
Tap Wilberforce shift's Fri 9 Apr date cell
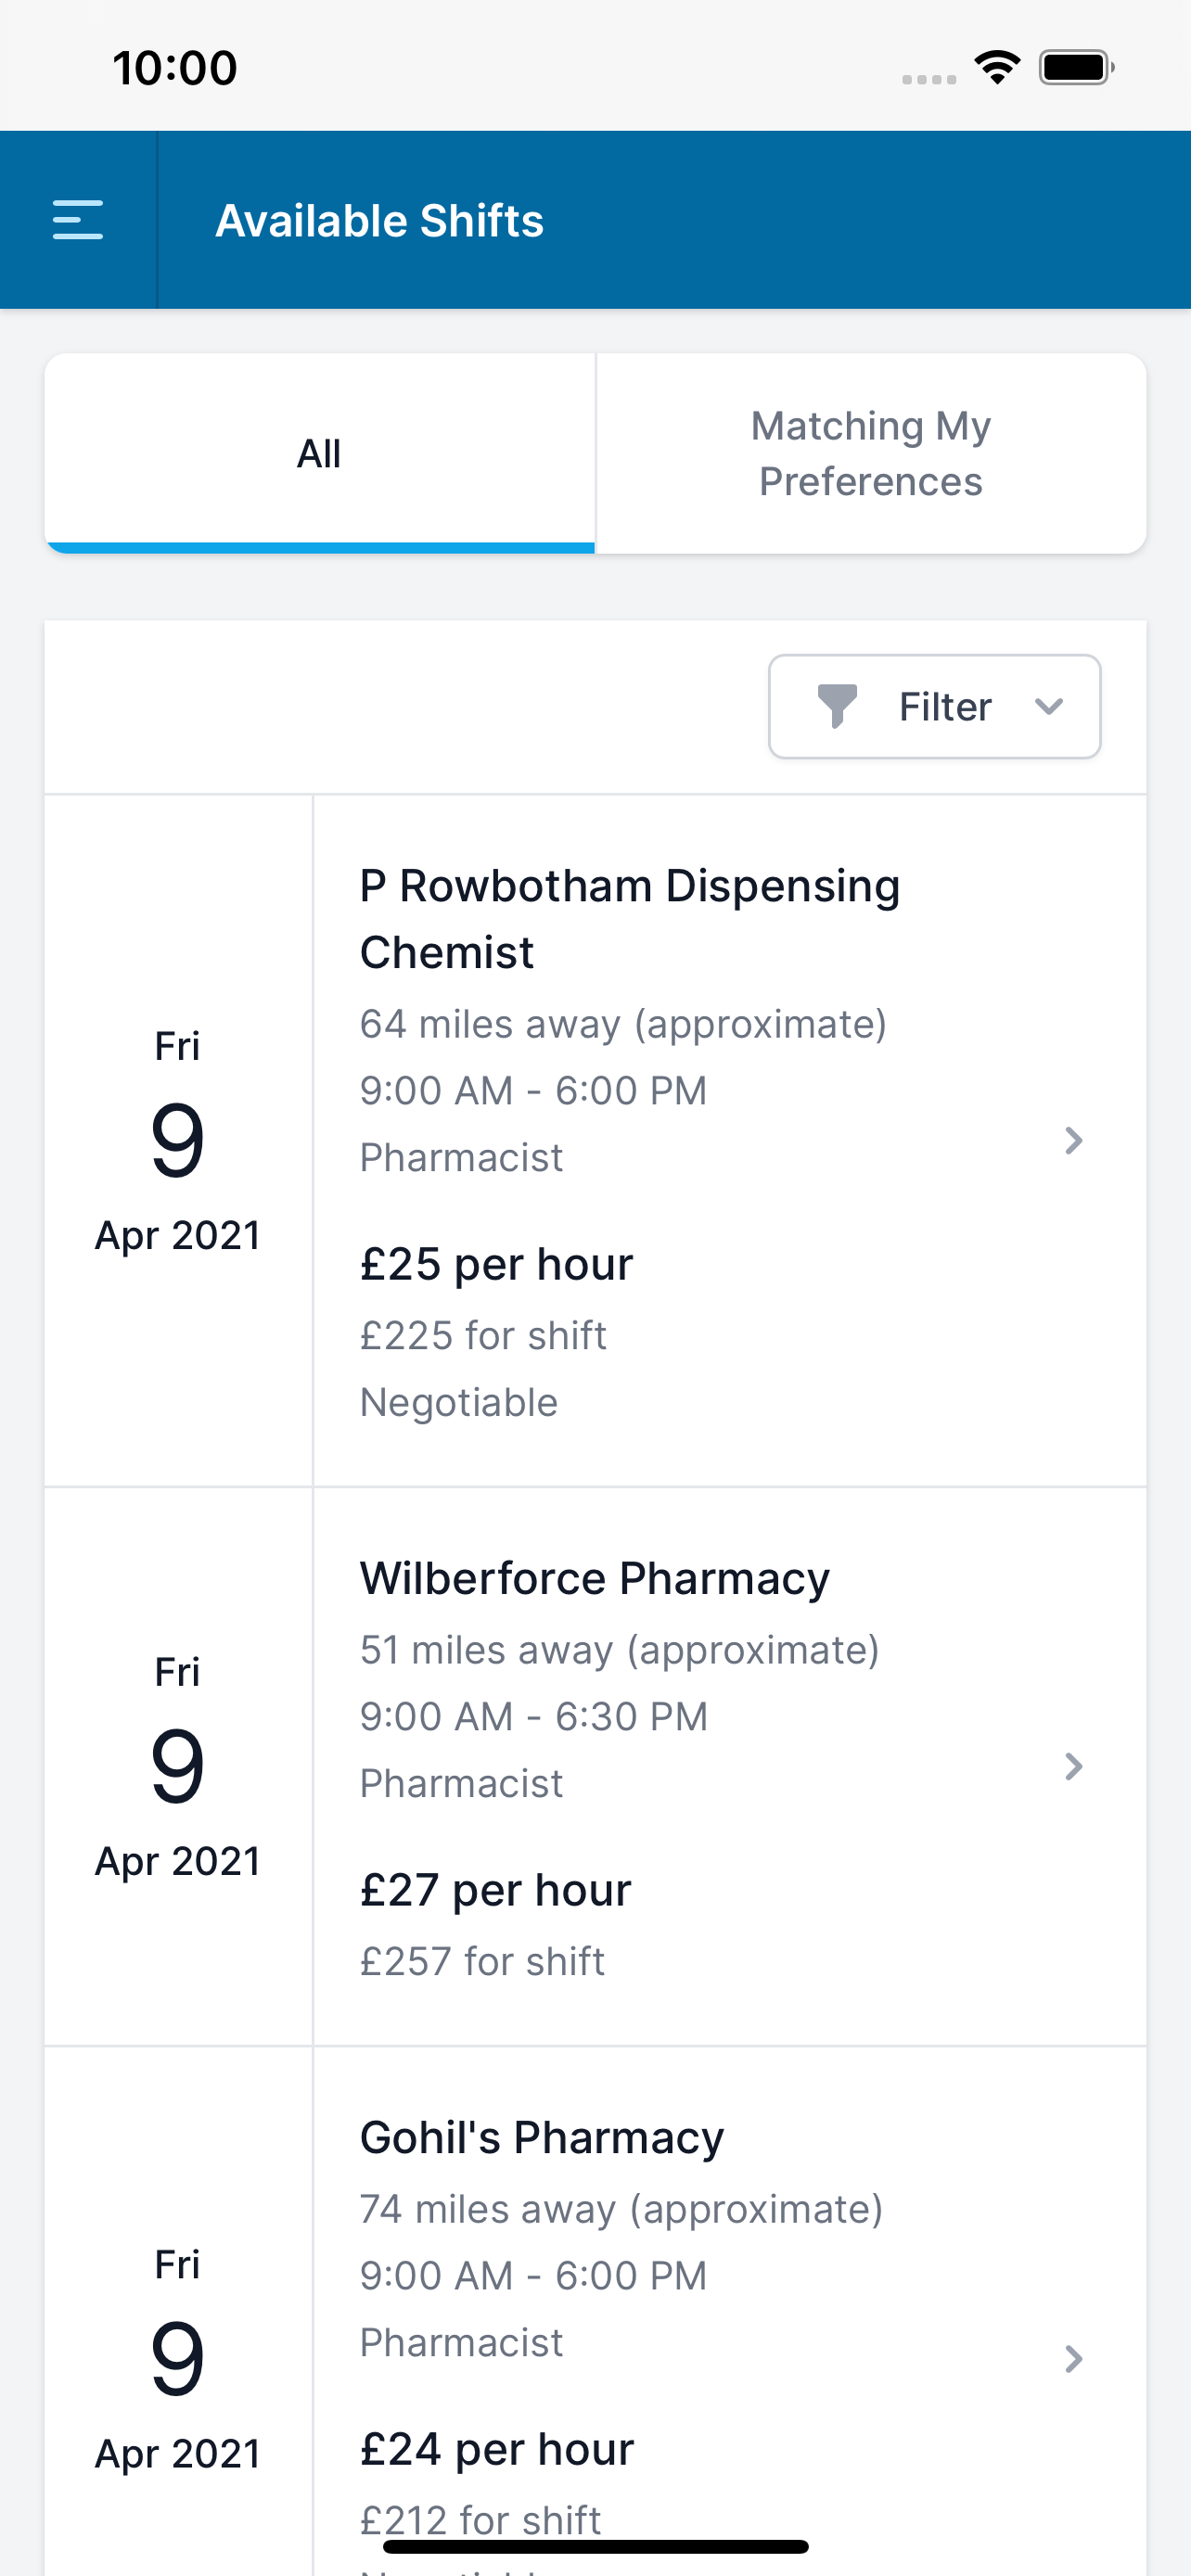[x=178, y=1766]
